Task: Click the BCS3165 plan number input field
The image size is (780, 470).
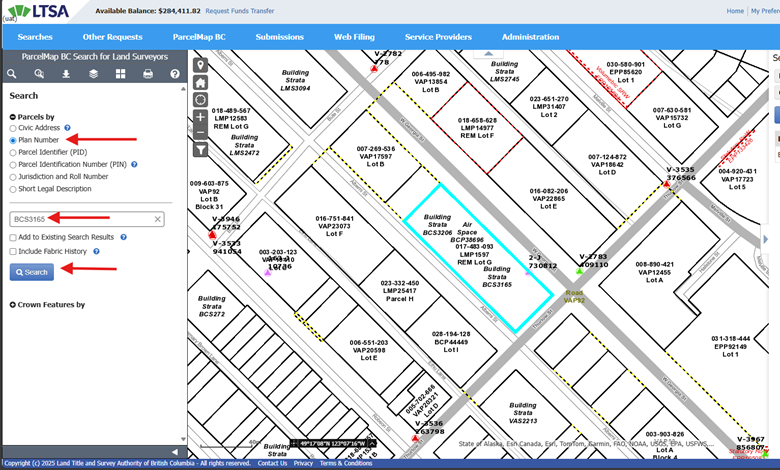Action: (x=80, y=219)
